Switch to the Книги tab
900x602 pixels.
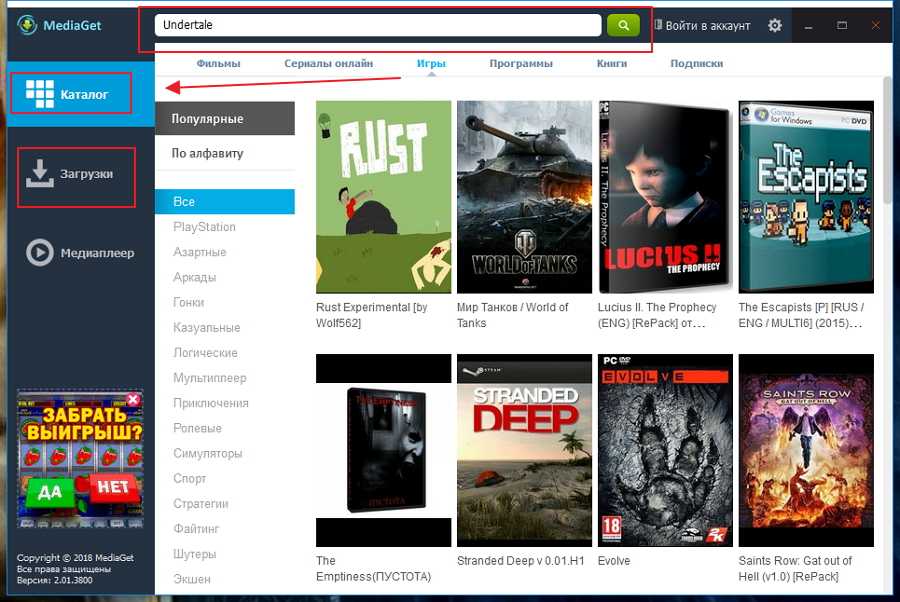click(x=611, y=63)
